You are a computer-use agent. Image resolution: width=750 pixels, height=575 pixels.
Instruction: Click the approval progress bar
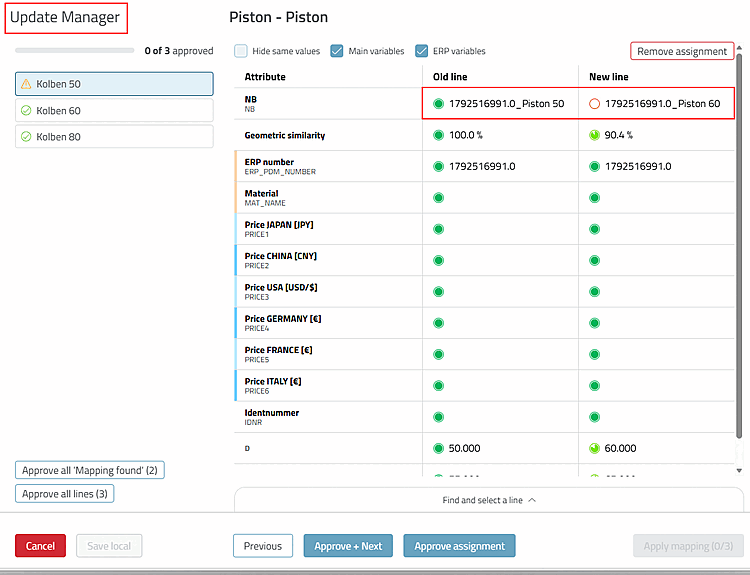(75, 50)
